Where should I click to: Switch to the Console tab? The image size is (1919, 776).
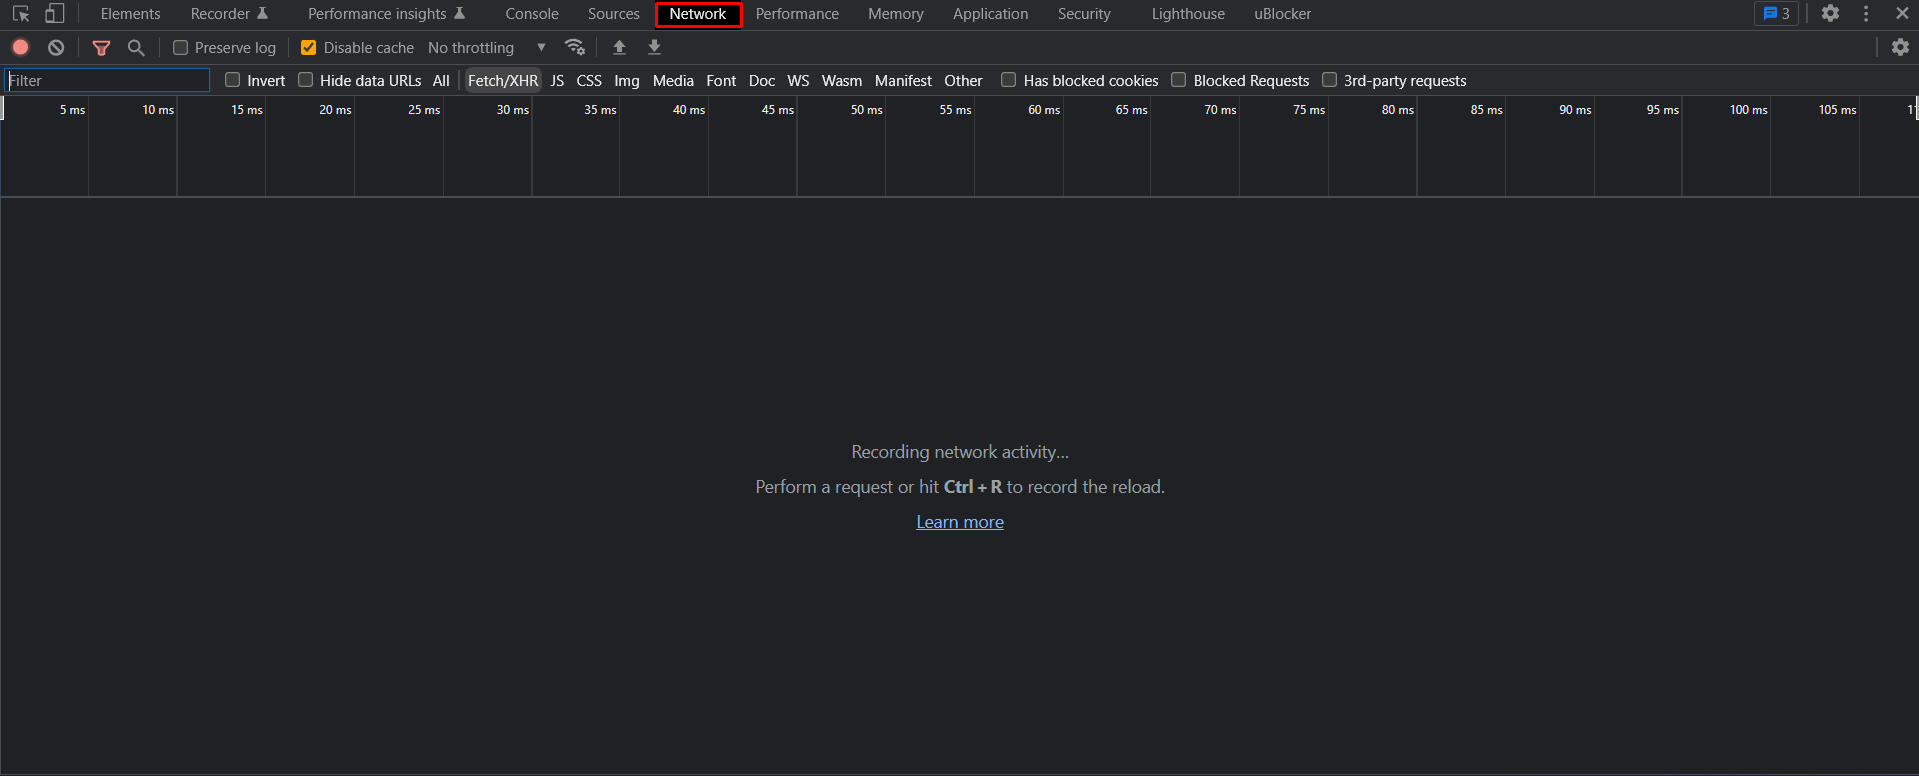pos(532,14)
